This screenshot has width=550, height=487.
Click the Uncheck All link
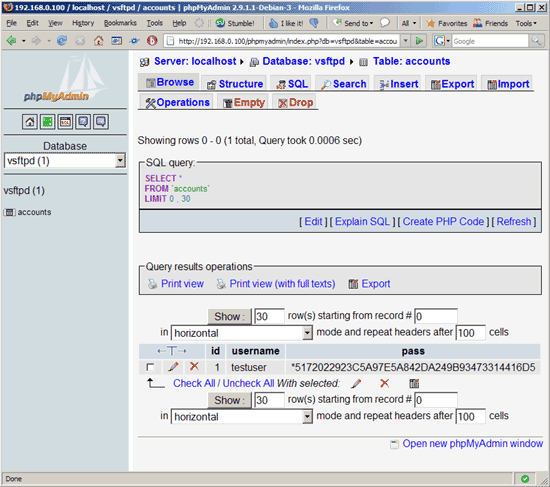[x=248, y=383]
